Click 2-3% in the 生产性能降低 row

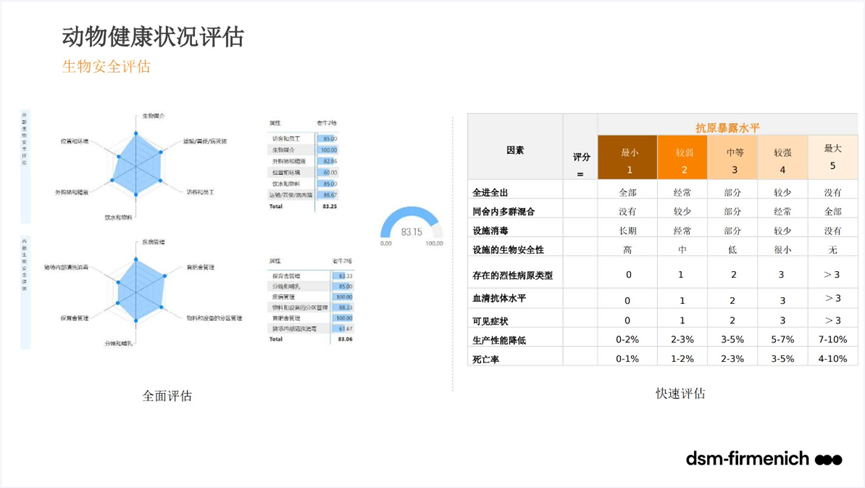click(x=682, y=340)
